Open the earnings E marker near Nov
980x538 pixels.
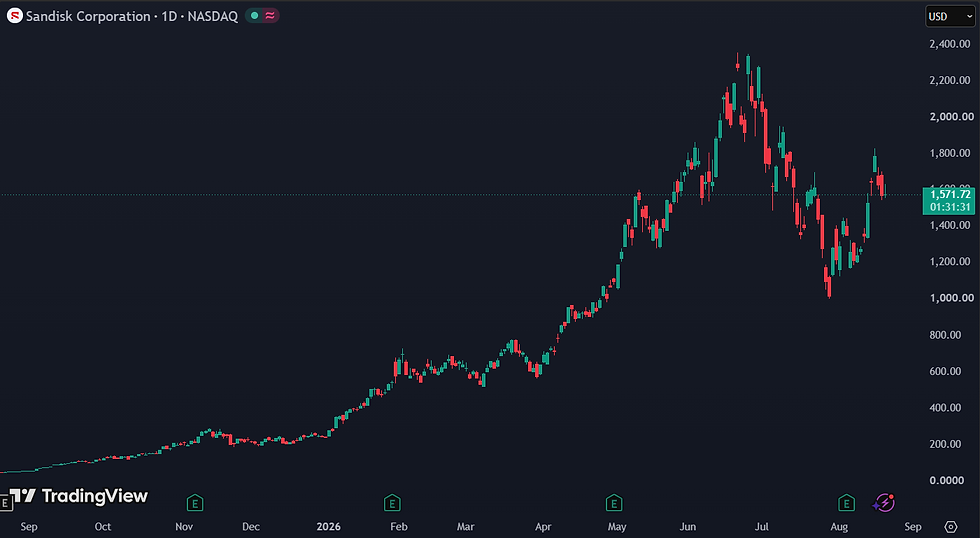pos(195,502)
